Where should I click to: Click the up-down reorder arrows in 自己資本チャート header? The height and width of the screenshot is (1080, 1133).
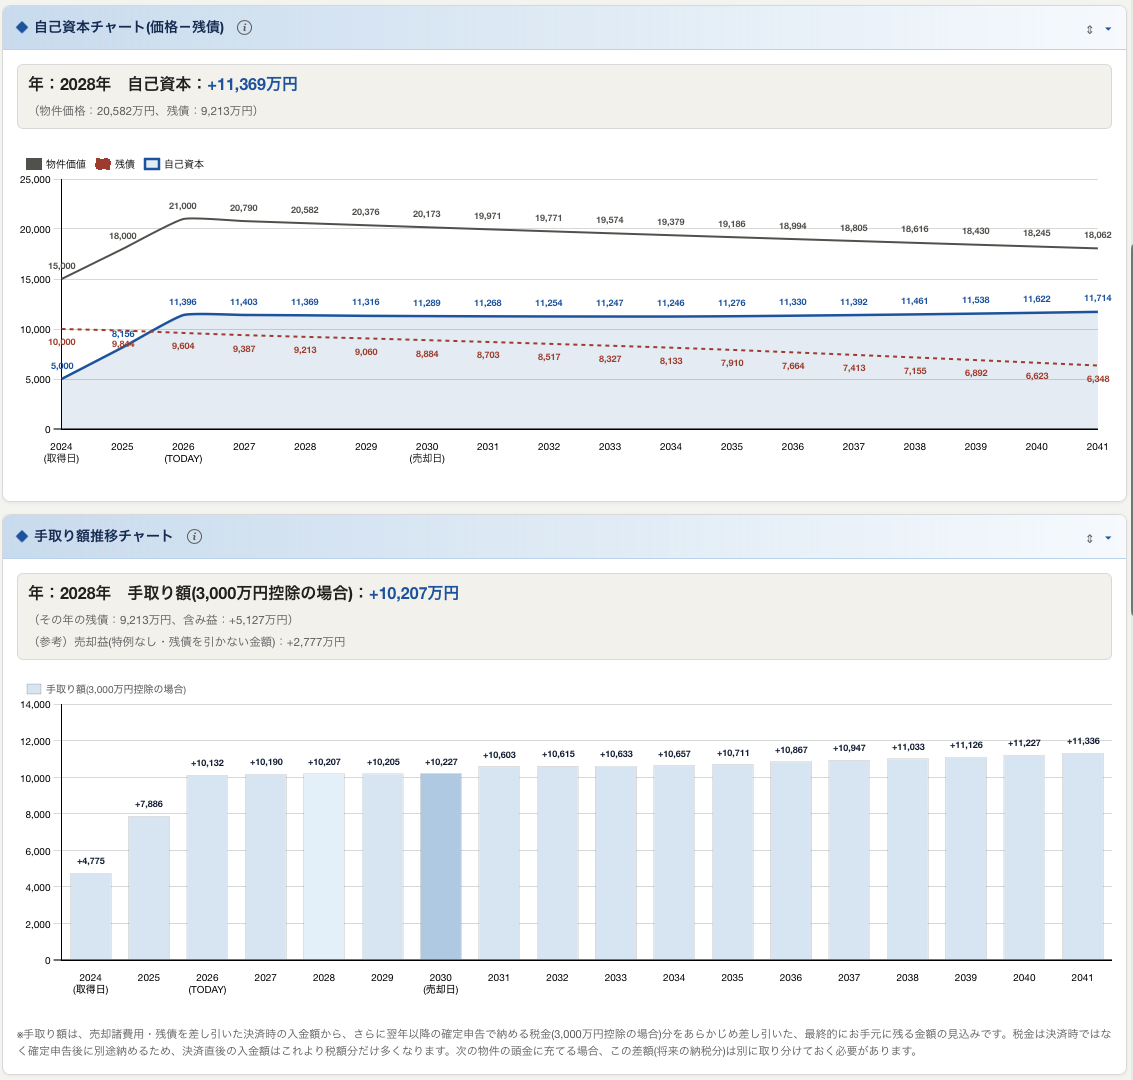point(1090,30)
